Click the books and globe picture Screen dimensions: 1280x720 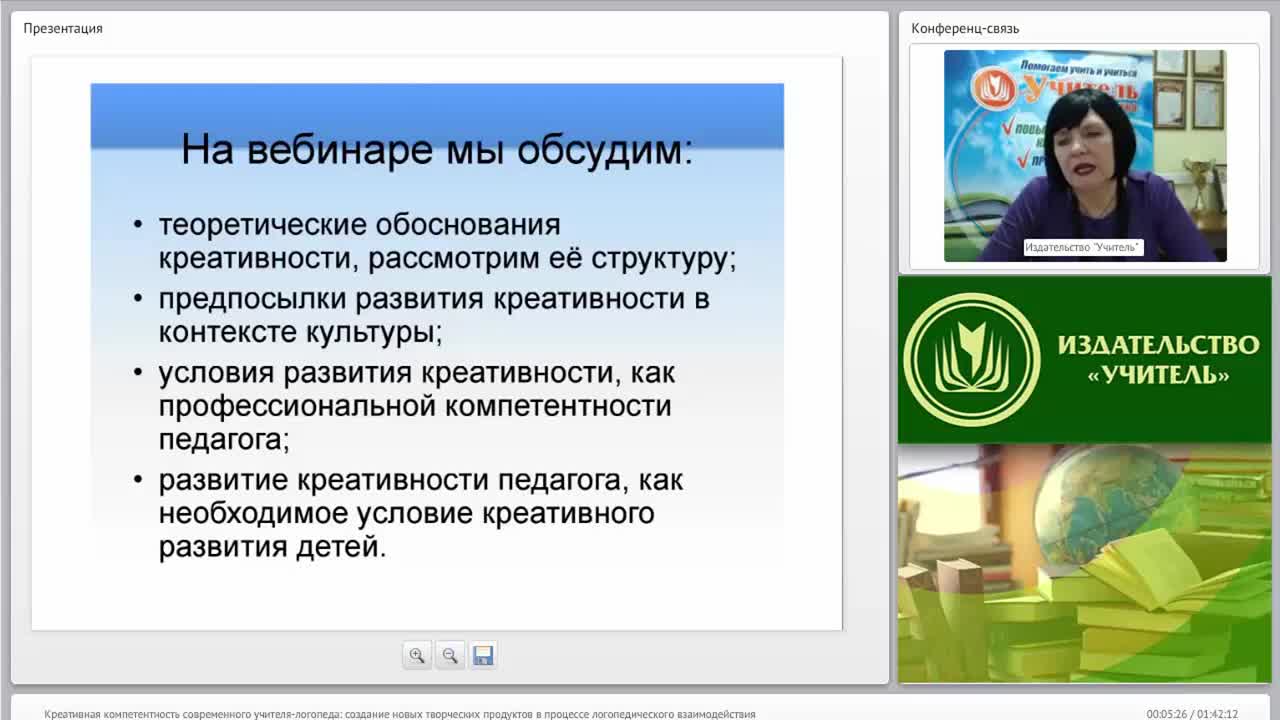pyautogui.click(x=1085, y=563)
